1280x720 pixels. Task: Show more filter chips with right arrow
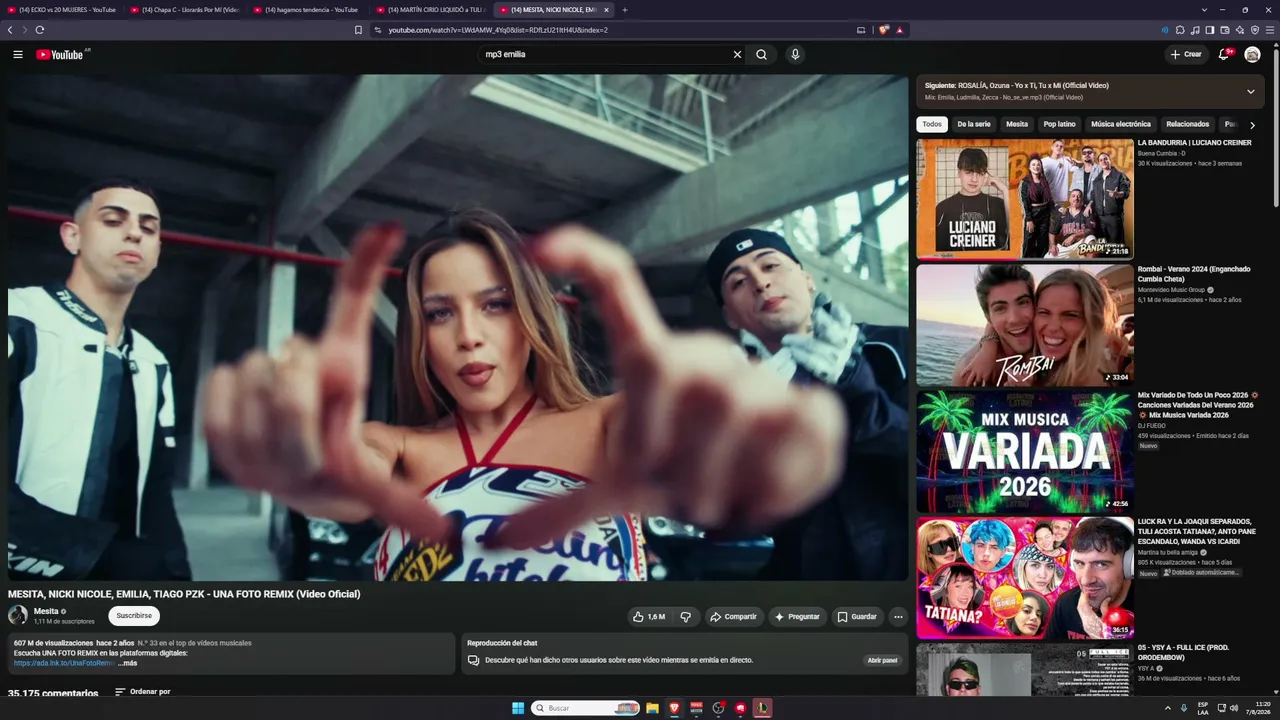coord(1252,125)
